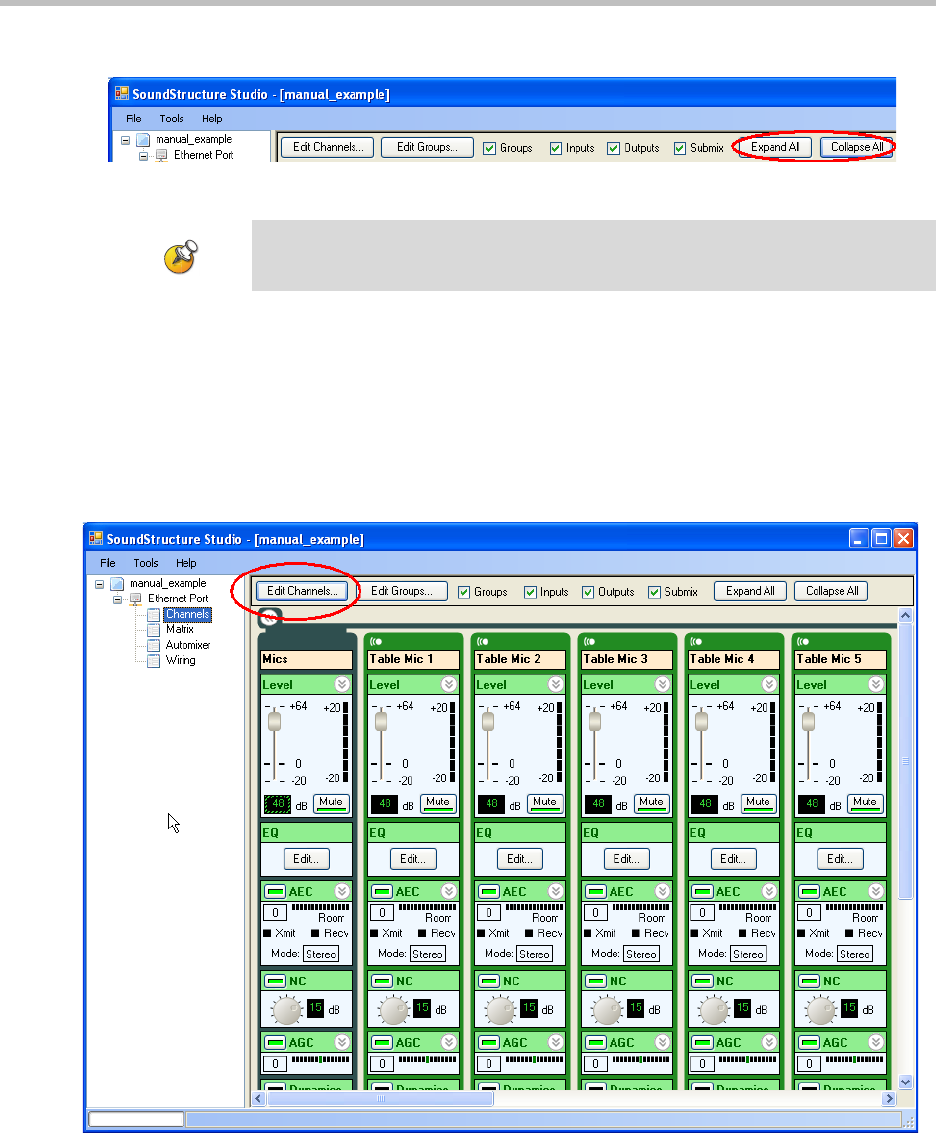Click the collapse chevron icon above Mics group
The image size is (936, 1133).
[270, 619]
